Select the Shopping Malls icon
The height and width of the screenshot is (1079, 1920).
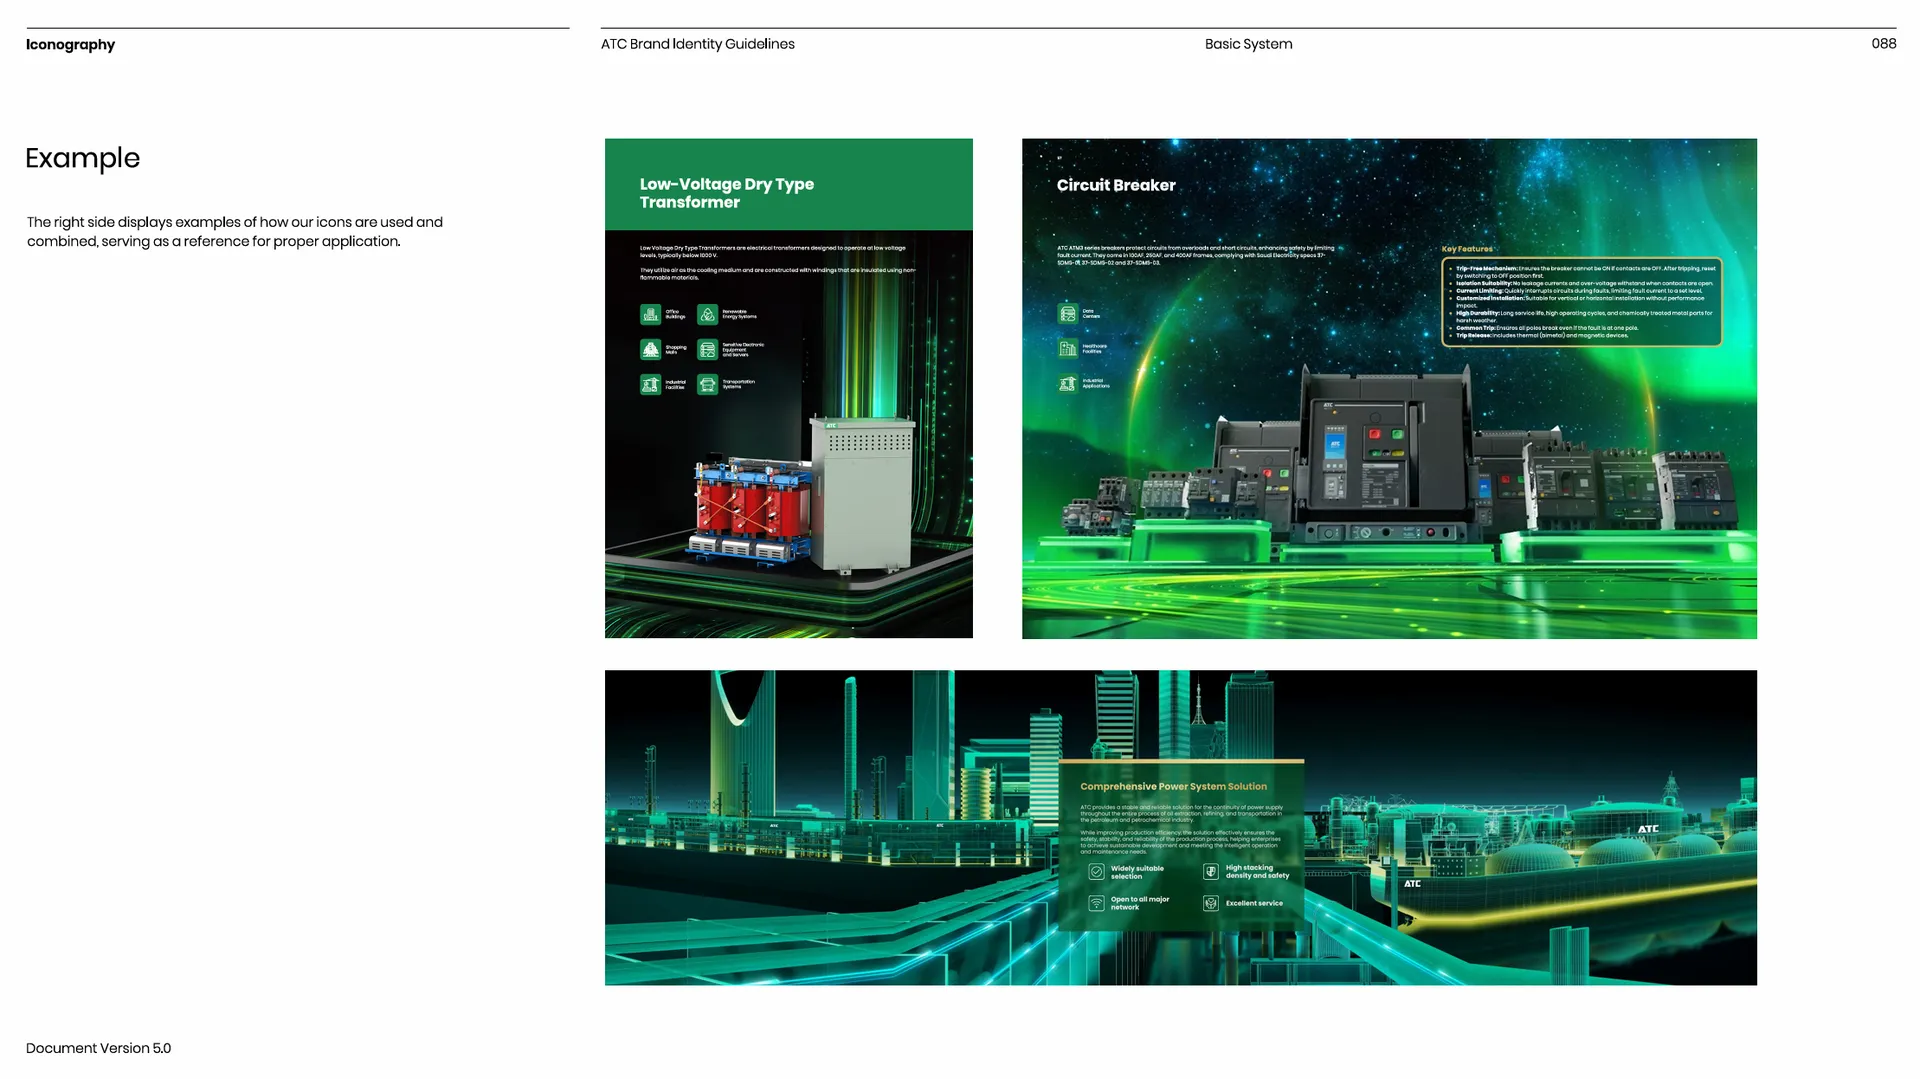650,350
